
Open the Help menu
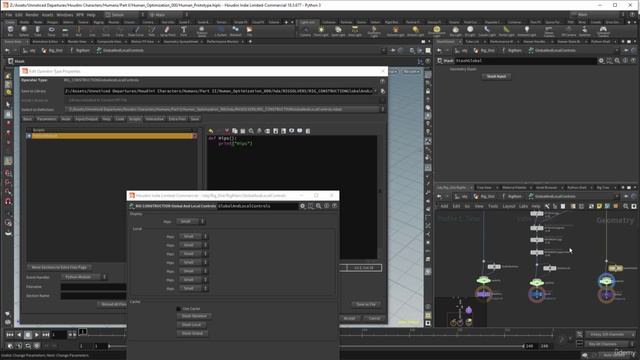91,15
